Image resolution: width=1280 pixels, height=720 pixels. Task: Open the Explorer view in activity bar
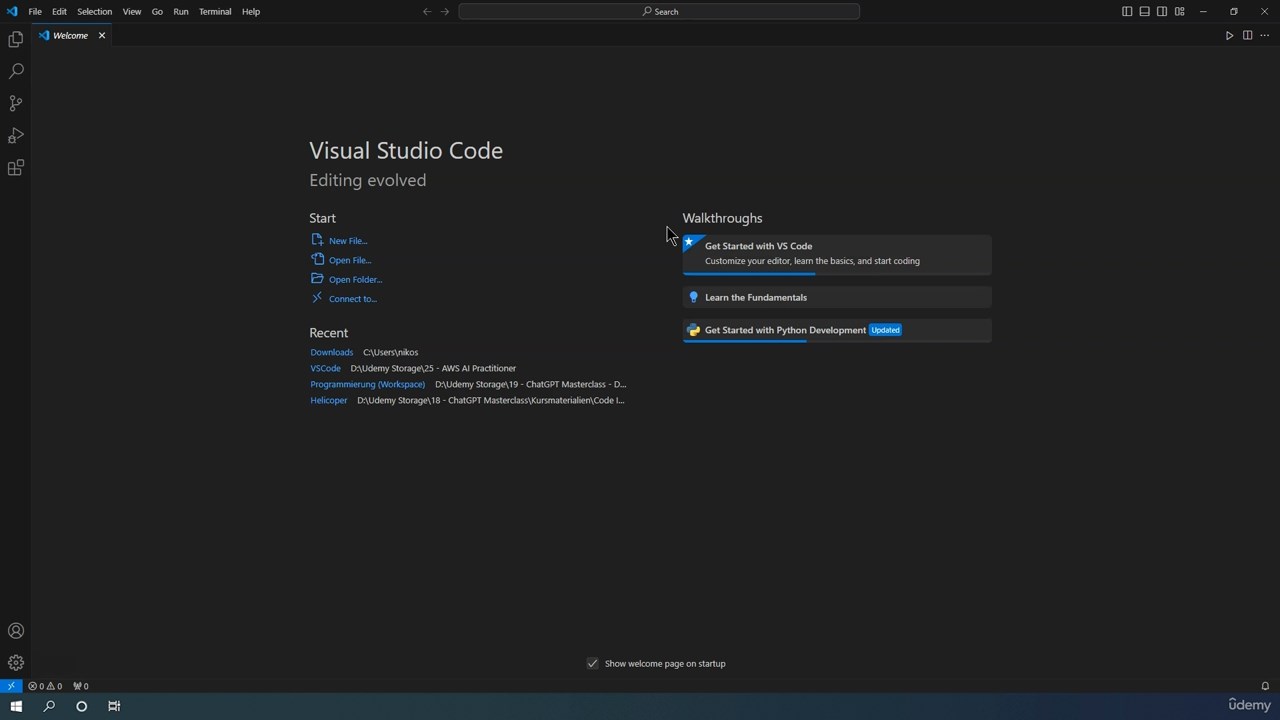(x=15, y=40)
